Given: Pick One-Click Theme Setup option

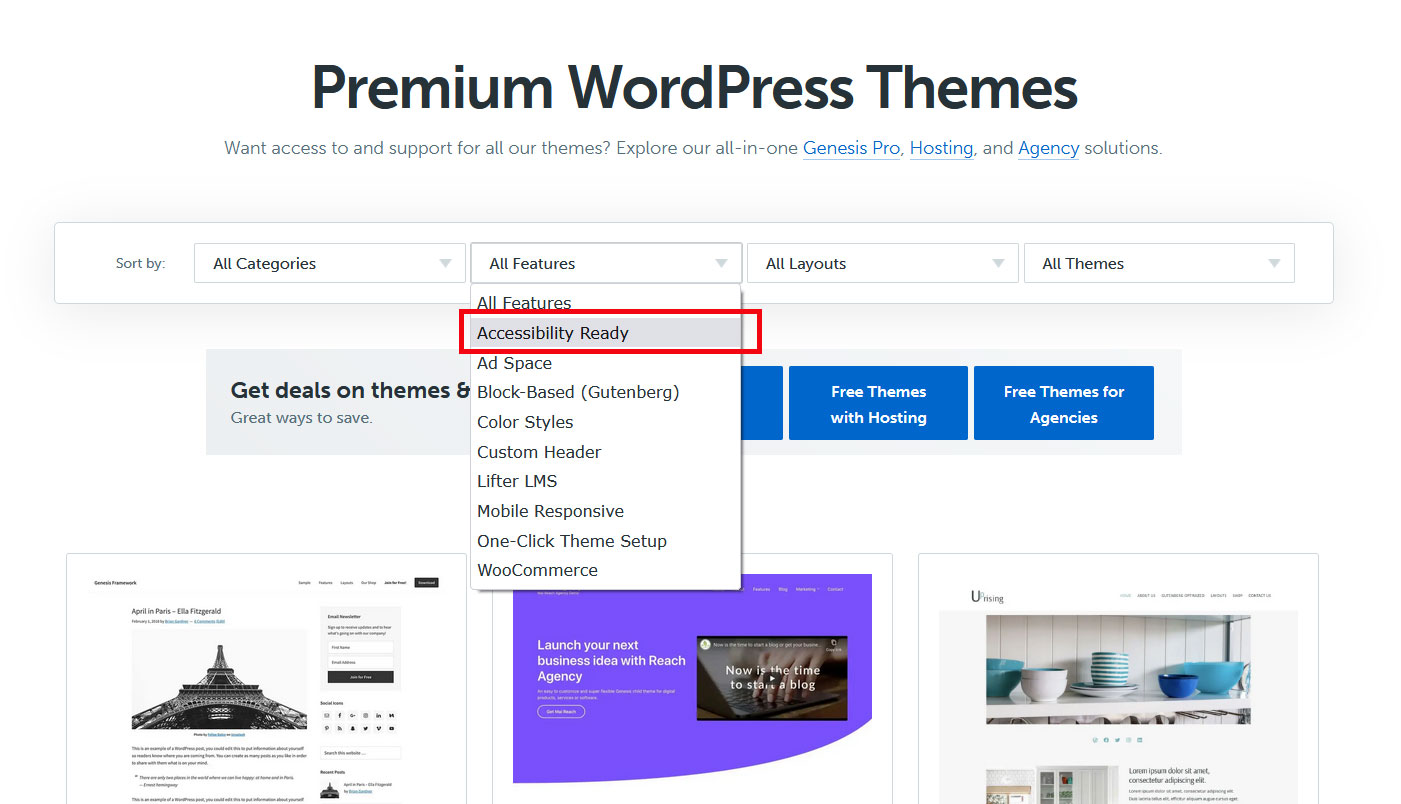Looking at the screenshot, I should tap(605, 541).
